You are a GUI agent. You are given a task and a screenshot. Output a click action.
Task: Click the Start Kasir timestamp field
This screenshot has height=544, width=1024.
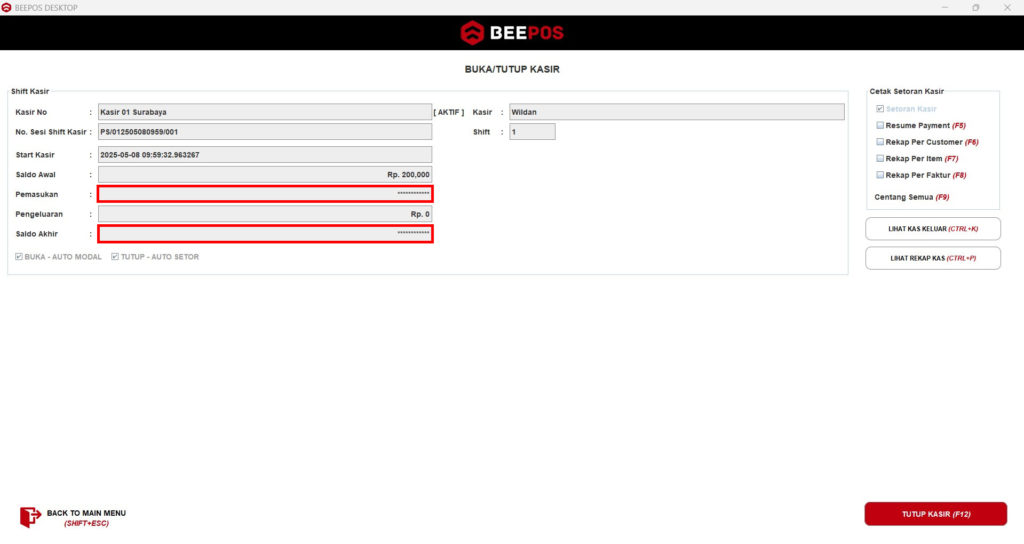coord(264,155)
